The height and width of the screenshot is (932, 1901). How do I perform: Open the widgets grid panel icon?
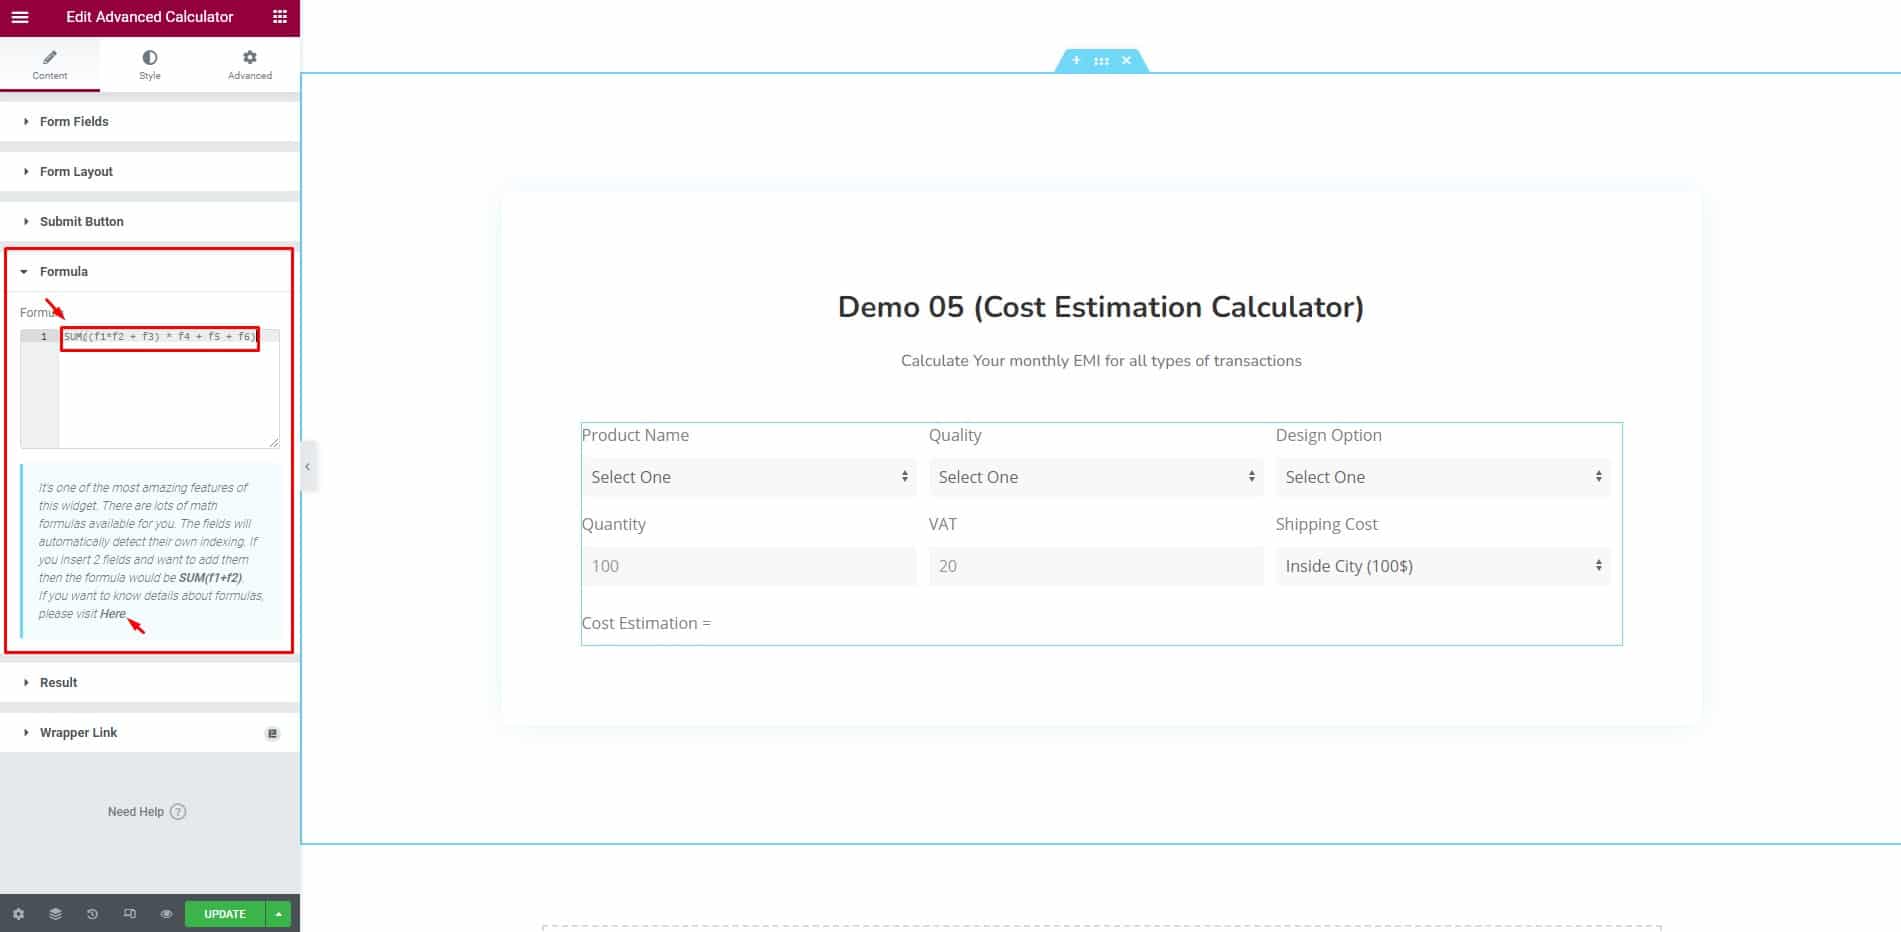(280, 17)
